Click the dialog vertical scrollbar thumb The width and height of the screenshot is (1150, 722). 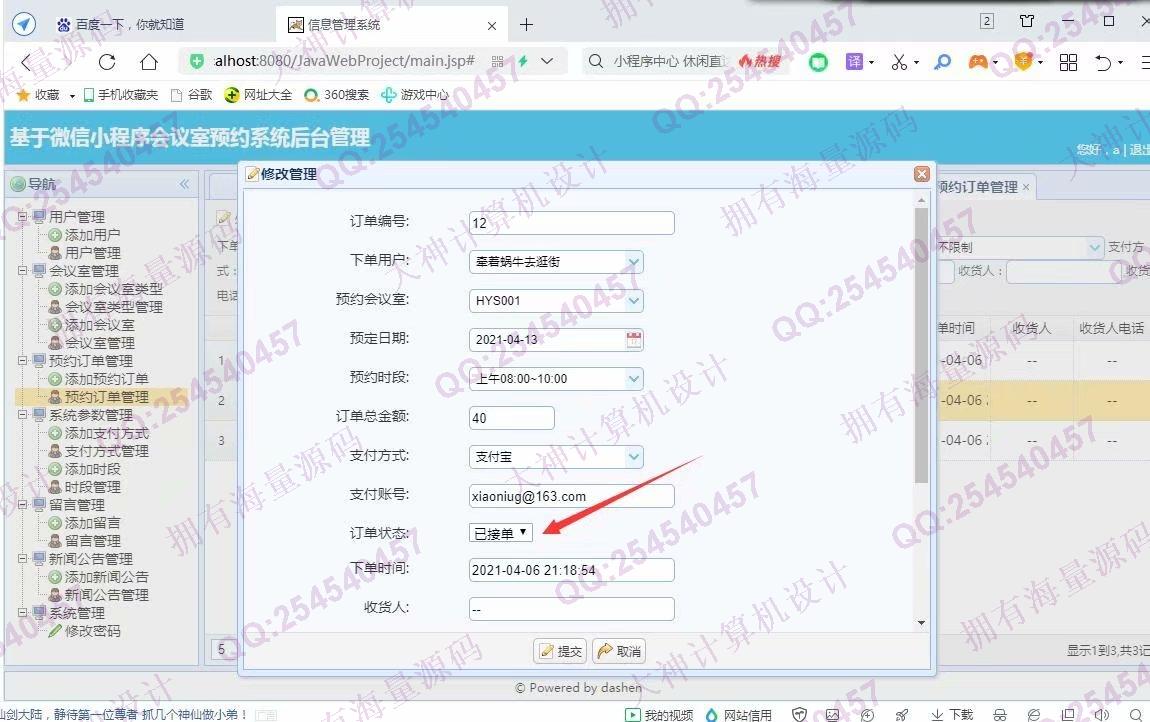click(921, 345)
